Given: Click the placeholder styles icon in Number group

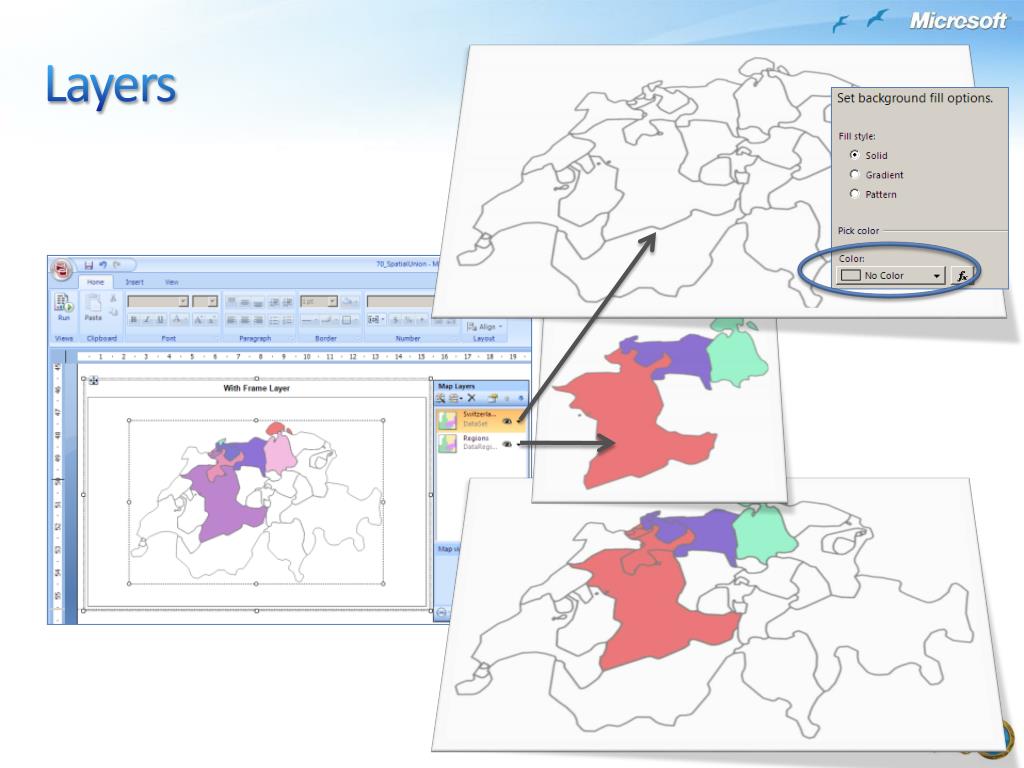Looking at the screenshot, I should pyautogui.click(x=377, y=320).
